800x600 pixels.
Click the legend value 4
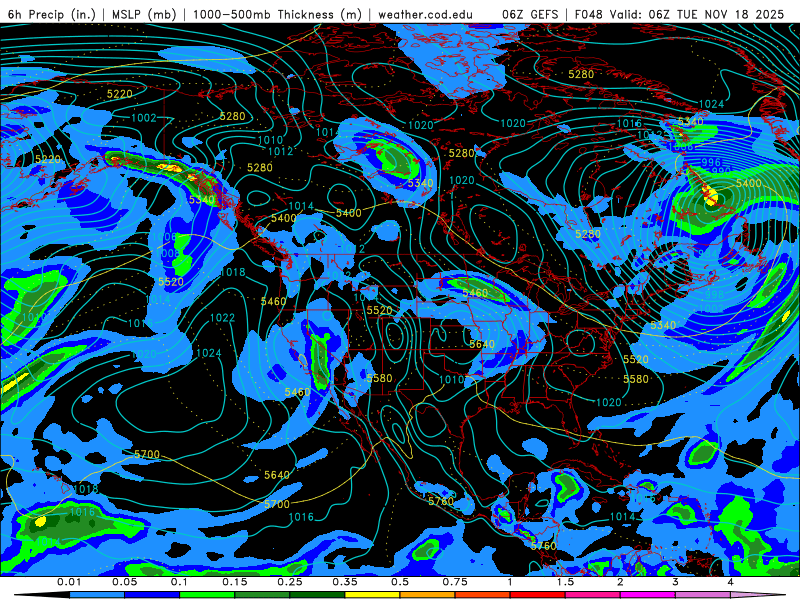coord(730,582)
